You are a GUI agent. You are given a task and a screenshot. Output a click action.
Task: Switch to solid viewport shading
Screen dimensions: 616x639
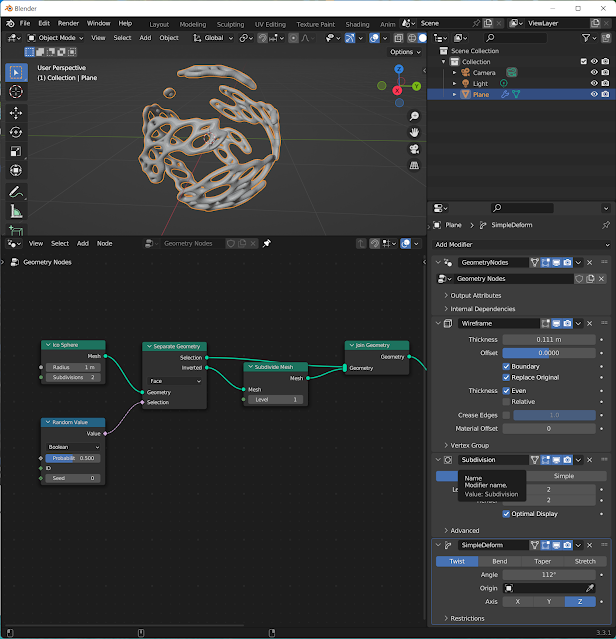pos(423,38)
